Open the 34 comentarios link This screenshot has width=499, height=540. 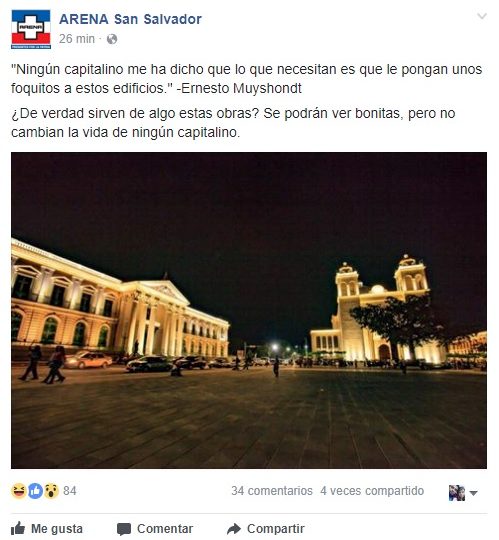pos(272,491)
